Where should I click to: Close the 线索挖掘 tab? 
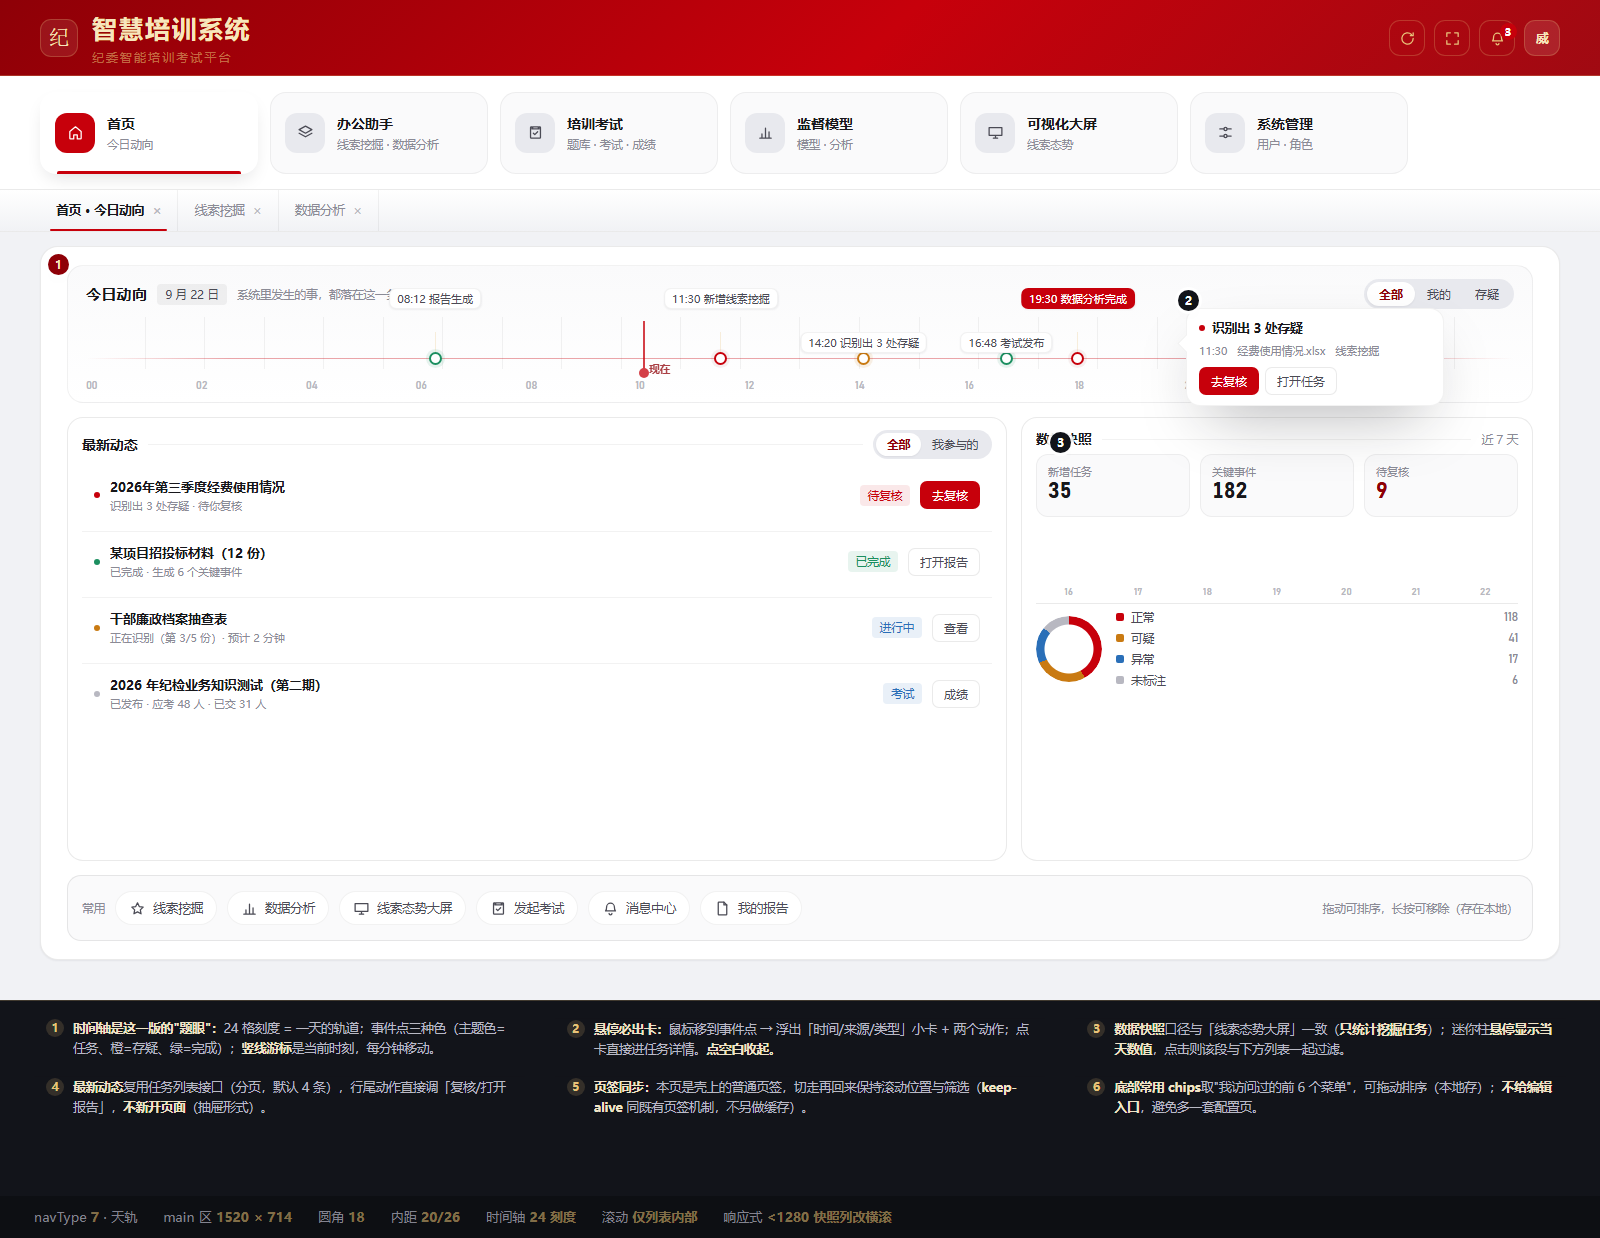coord(257,211)
